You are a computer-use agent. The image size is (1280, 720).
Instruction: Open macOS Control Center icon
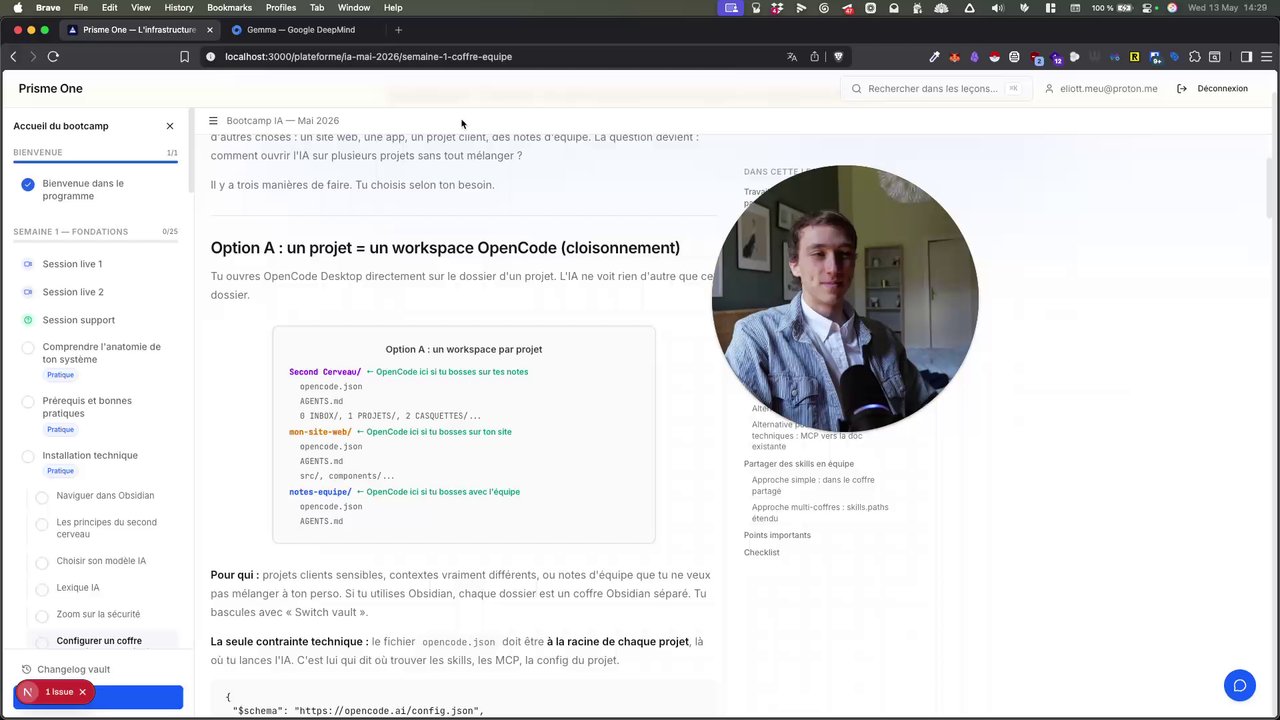click(1149, 8)
